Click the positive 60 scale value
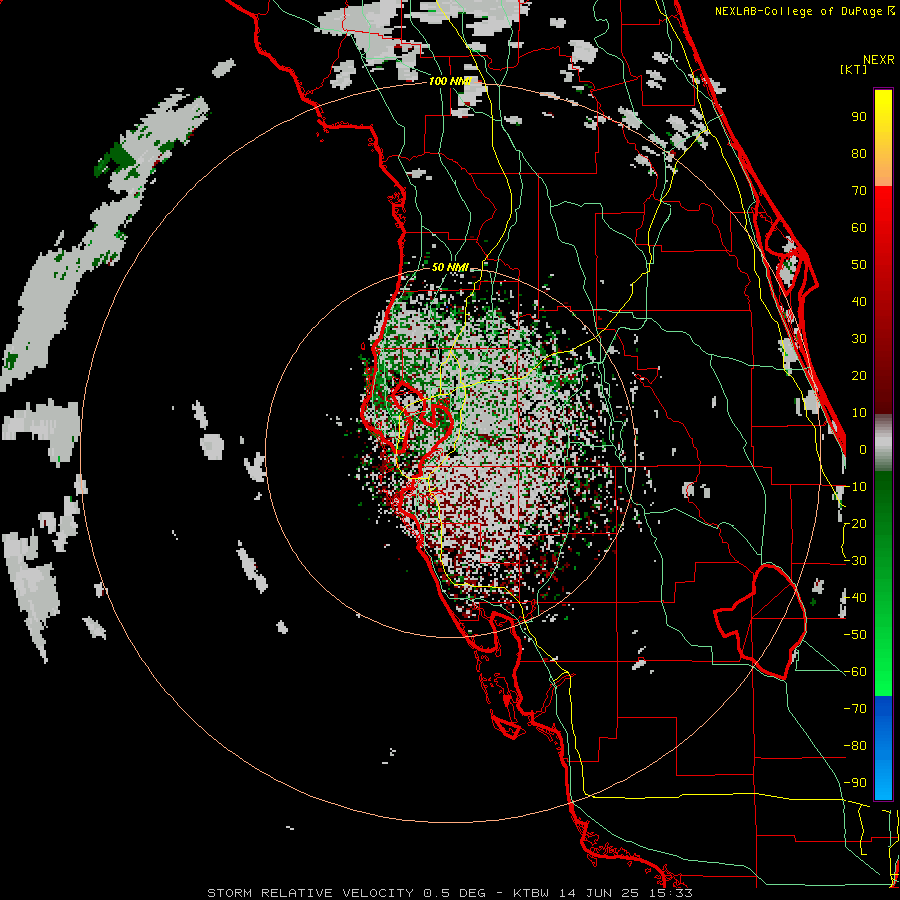This screenshot has width=900, height=900. coord(859,228)
